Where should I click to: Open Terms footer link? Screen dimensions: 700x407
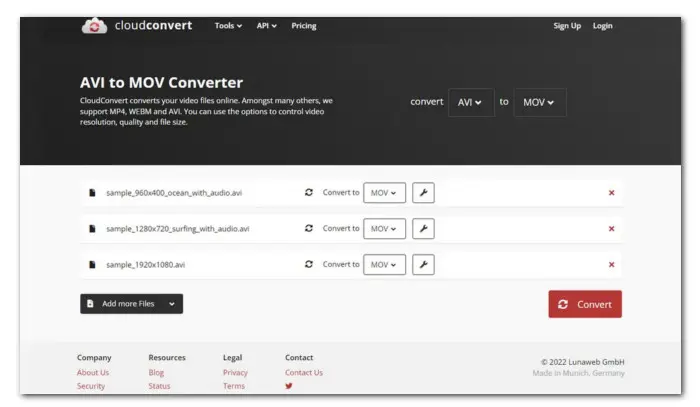pos(234,386)
